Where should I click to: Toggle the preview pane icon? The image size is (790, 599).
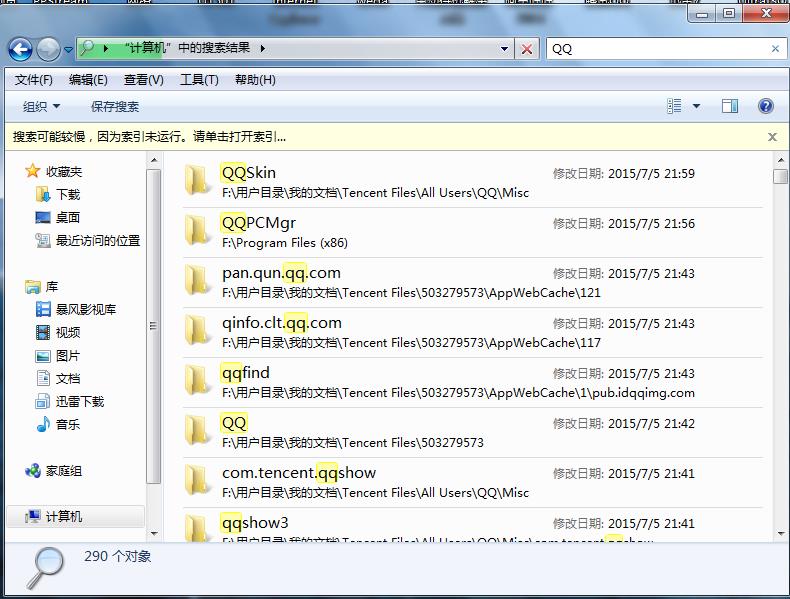(x=730, y=106)
